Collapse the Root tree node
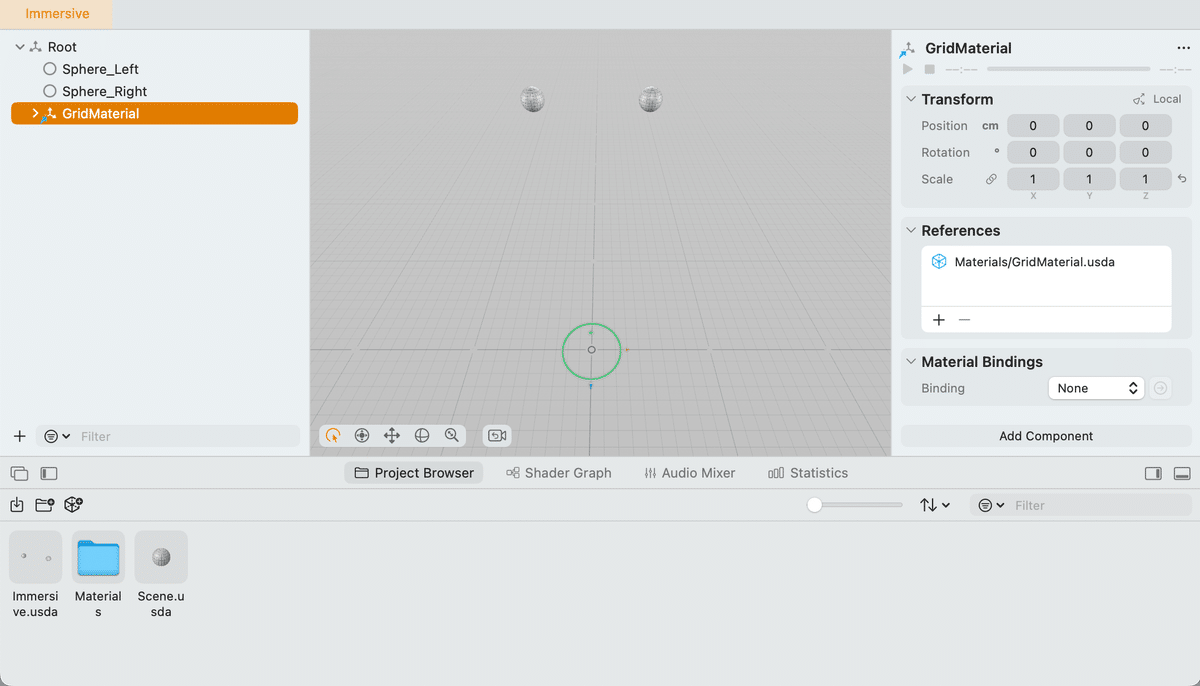This screenshot has width=1200, height=686. point(19,47)
